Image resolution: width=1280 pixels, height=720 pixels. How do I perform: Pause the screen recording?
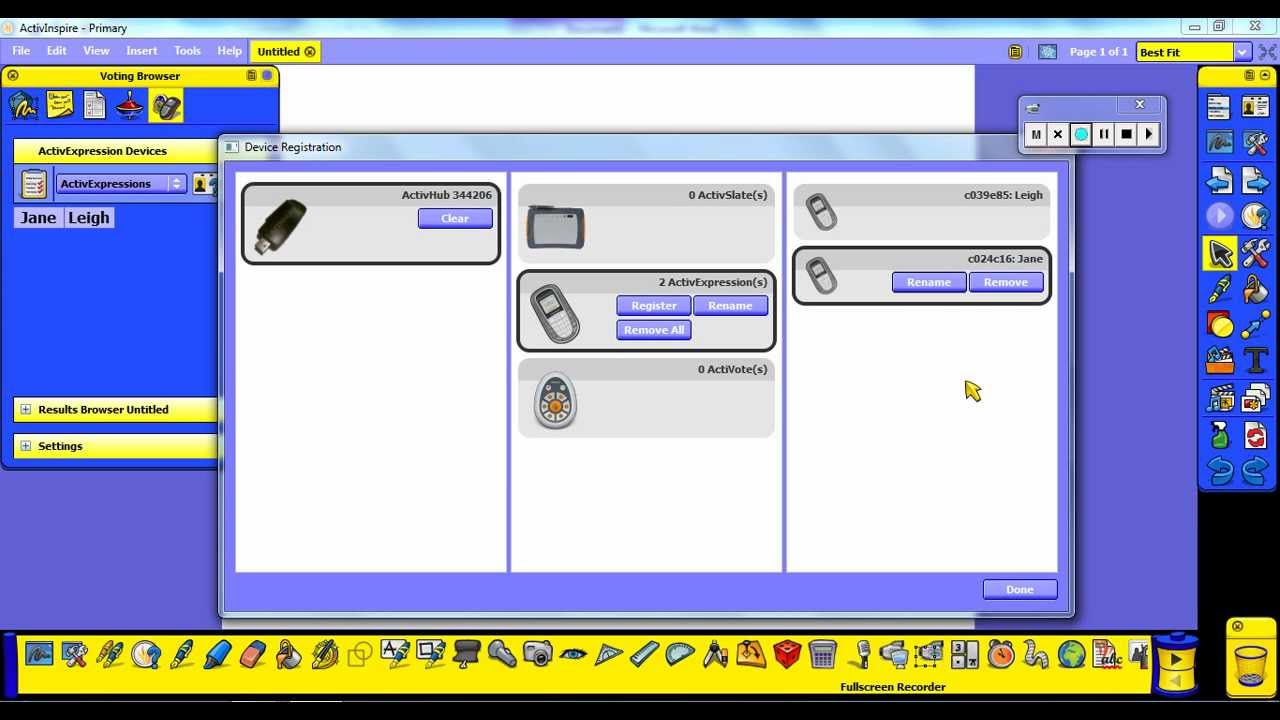(1104, 134)
